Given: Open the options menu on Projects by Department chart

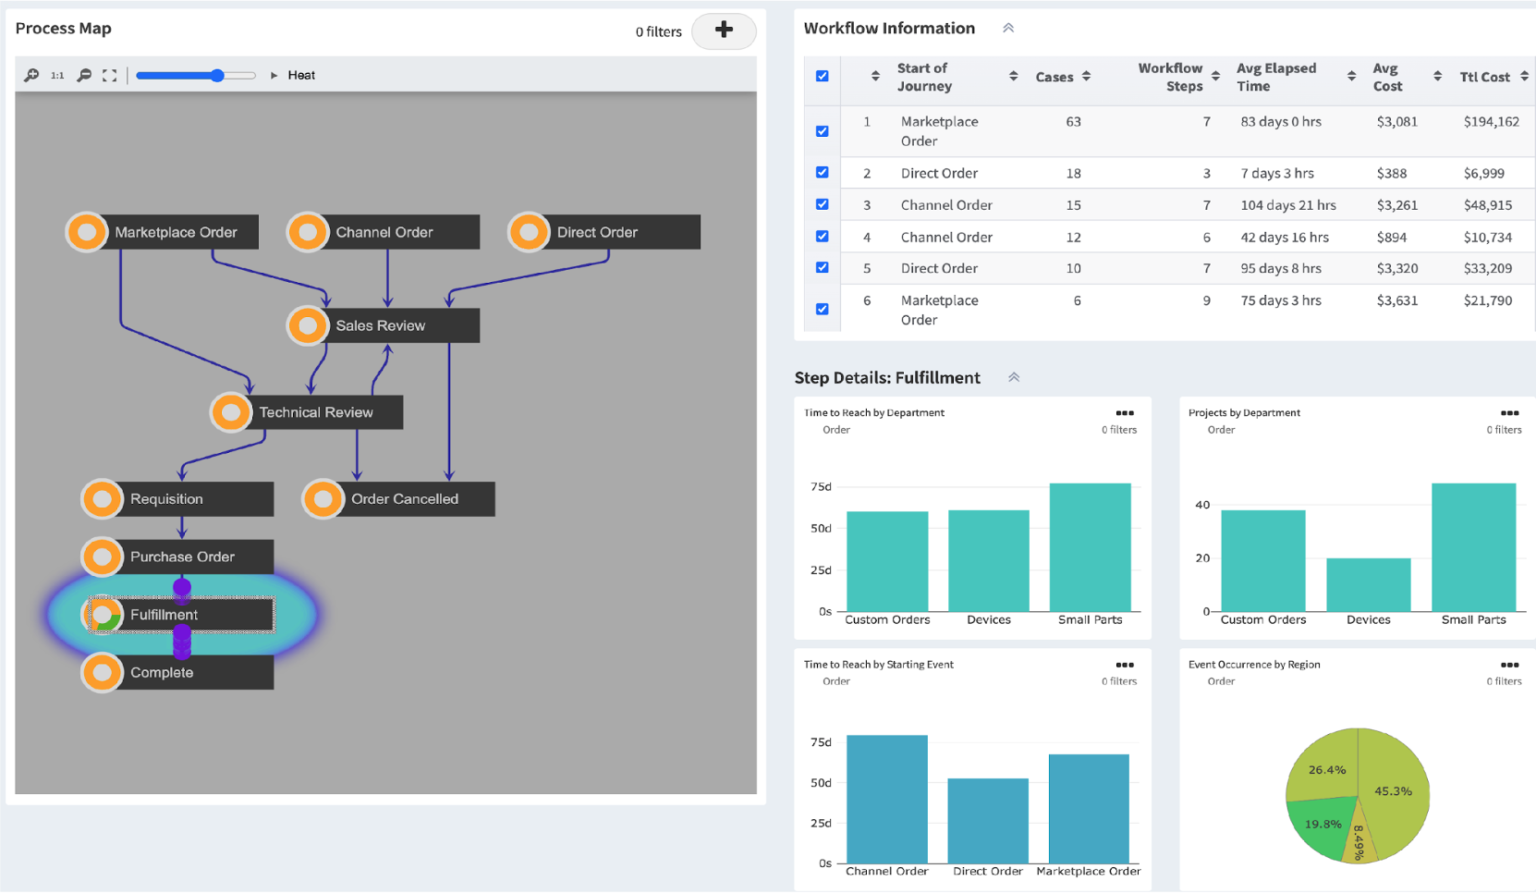Looking at the screenshot, I should click(x=1508, y=412).
